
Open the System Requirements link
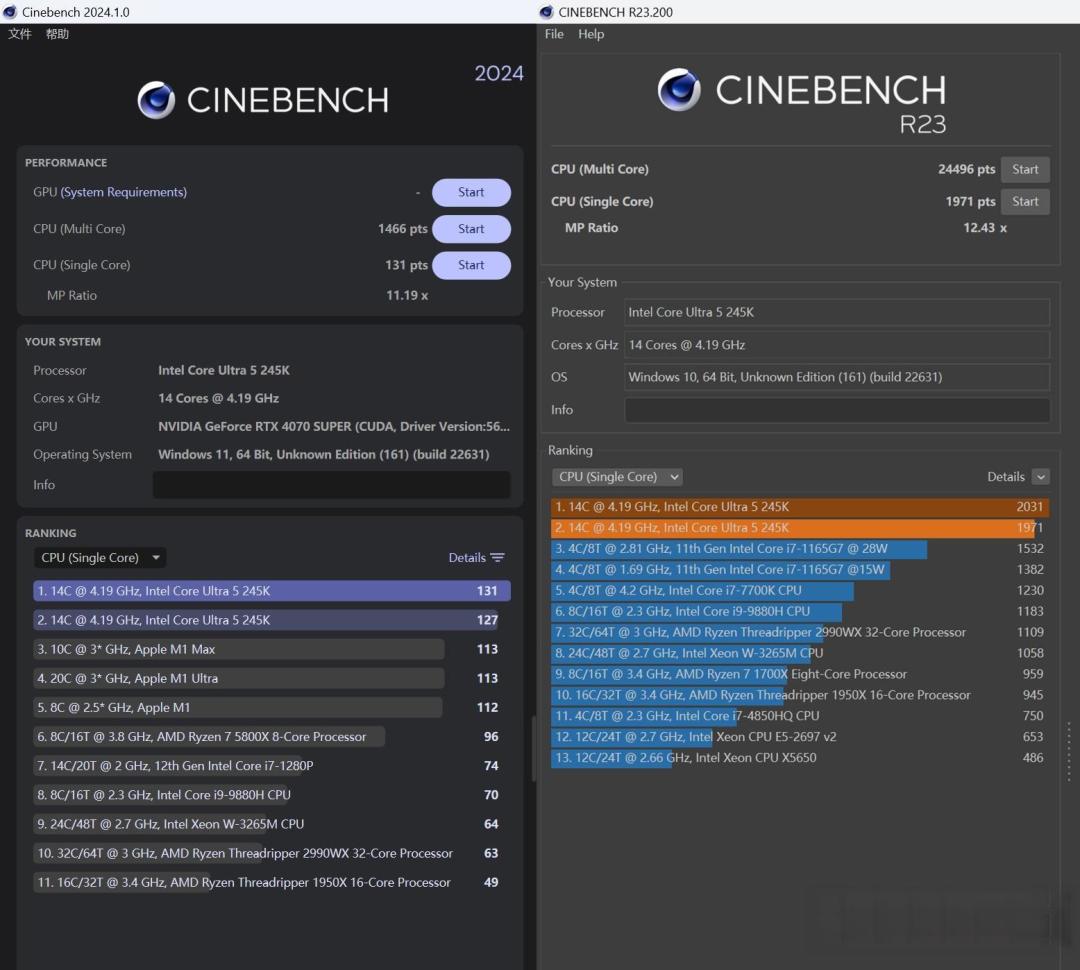[124, 192]
